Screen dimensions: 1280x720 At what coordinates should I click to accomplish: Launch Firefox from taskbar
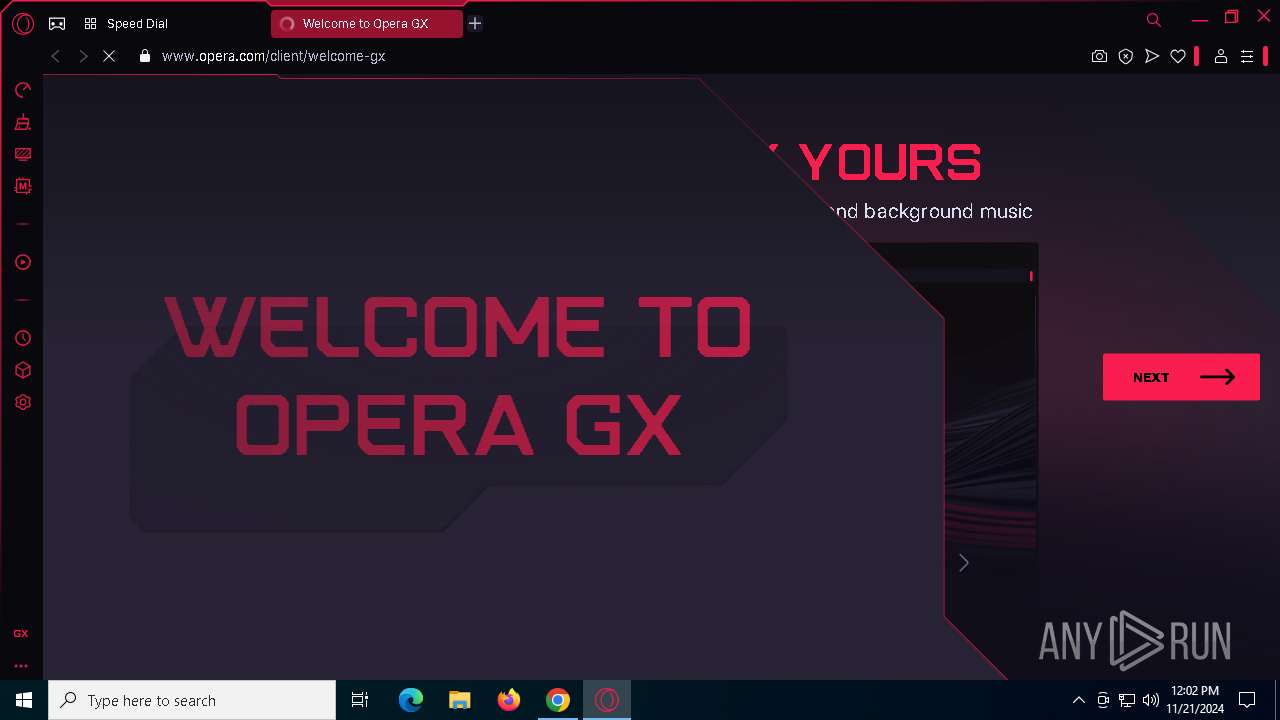[509, 700]
